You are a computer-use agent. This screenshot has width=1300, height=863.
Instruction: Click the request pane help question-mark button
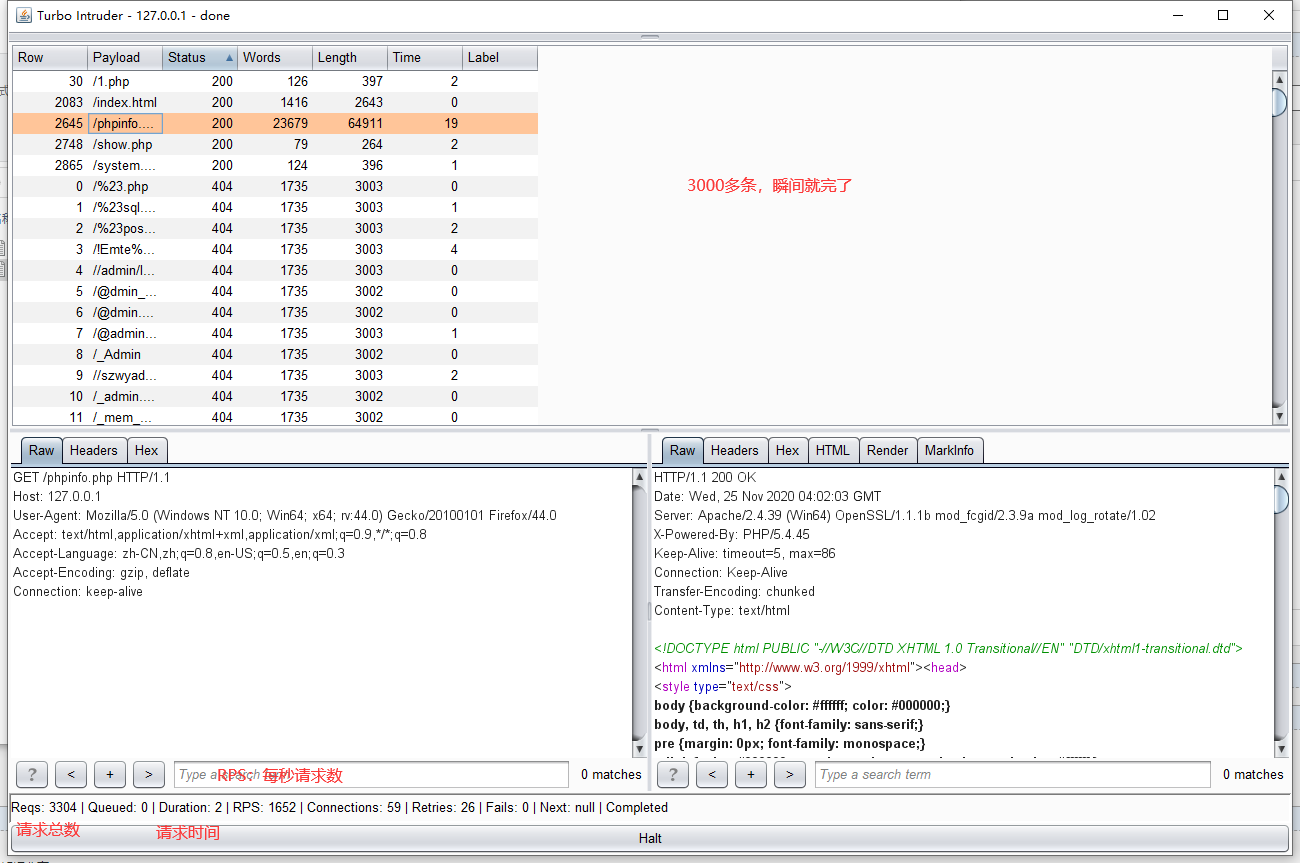(x=32, y=774)
